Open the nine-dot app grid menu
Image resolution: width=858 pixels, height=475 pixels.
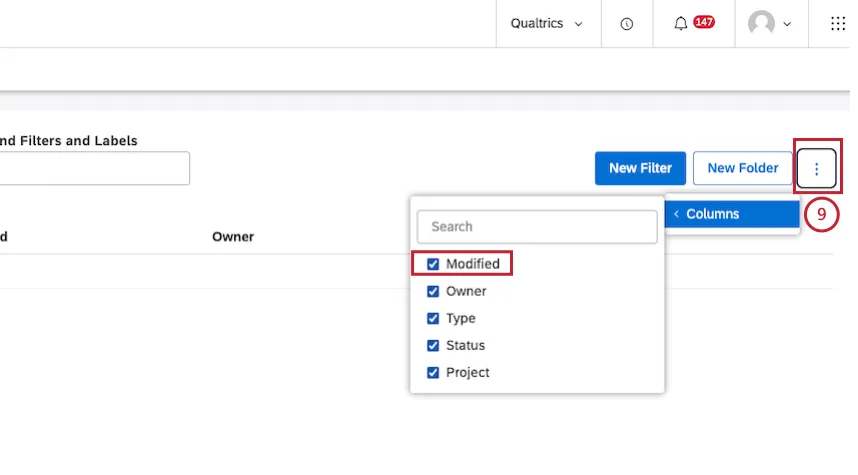[838, 24]
